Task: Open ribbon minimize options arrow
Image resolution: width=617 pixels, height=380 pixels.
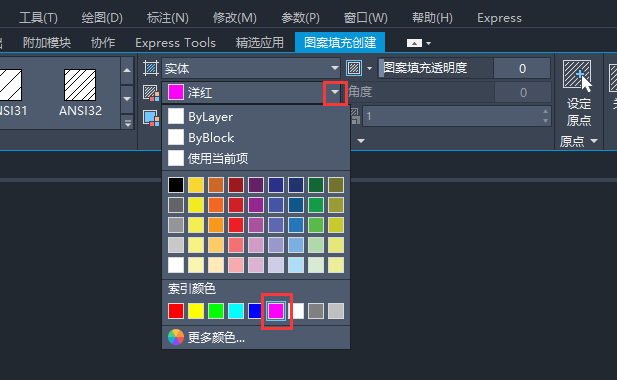Action: pos(429,43)
